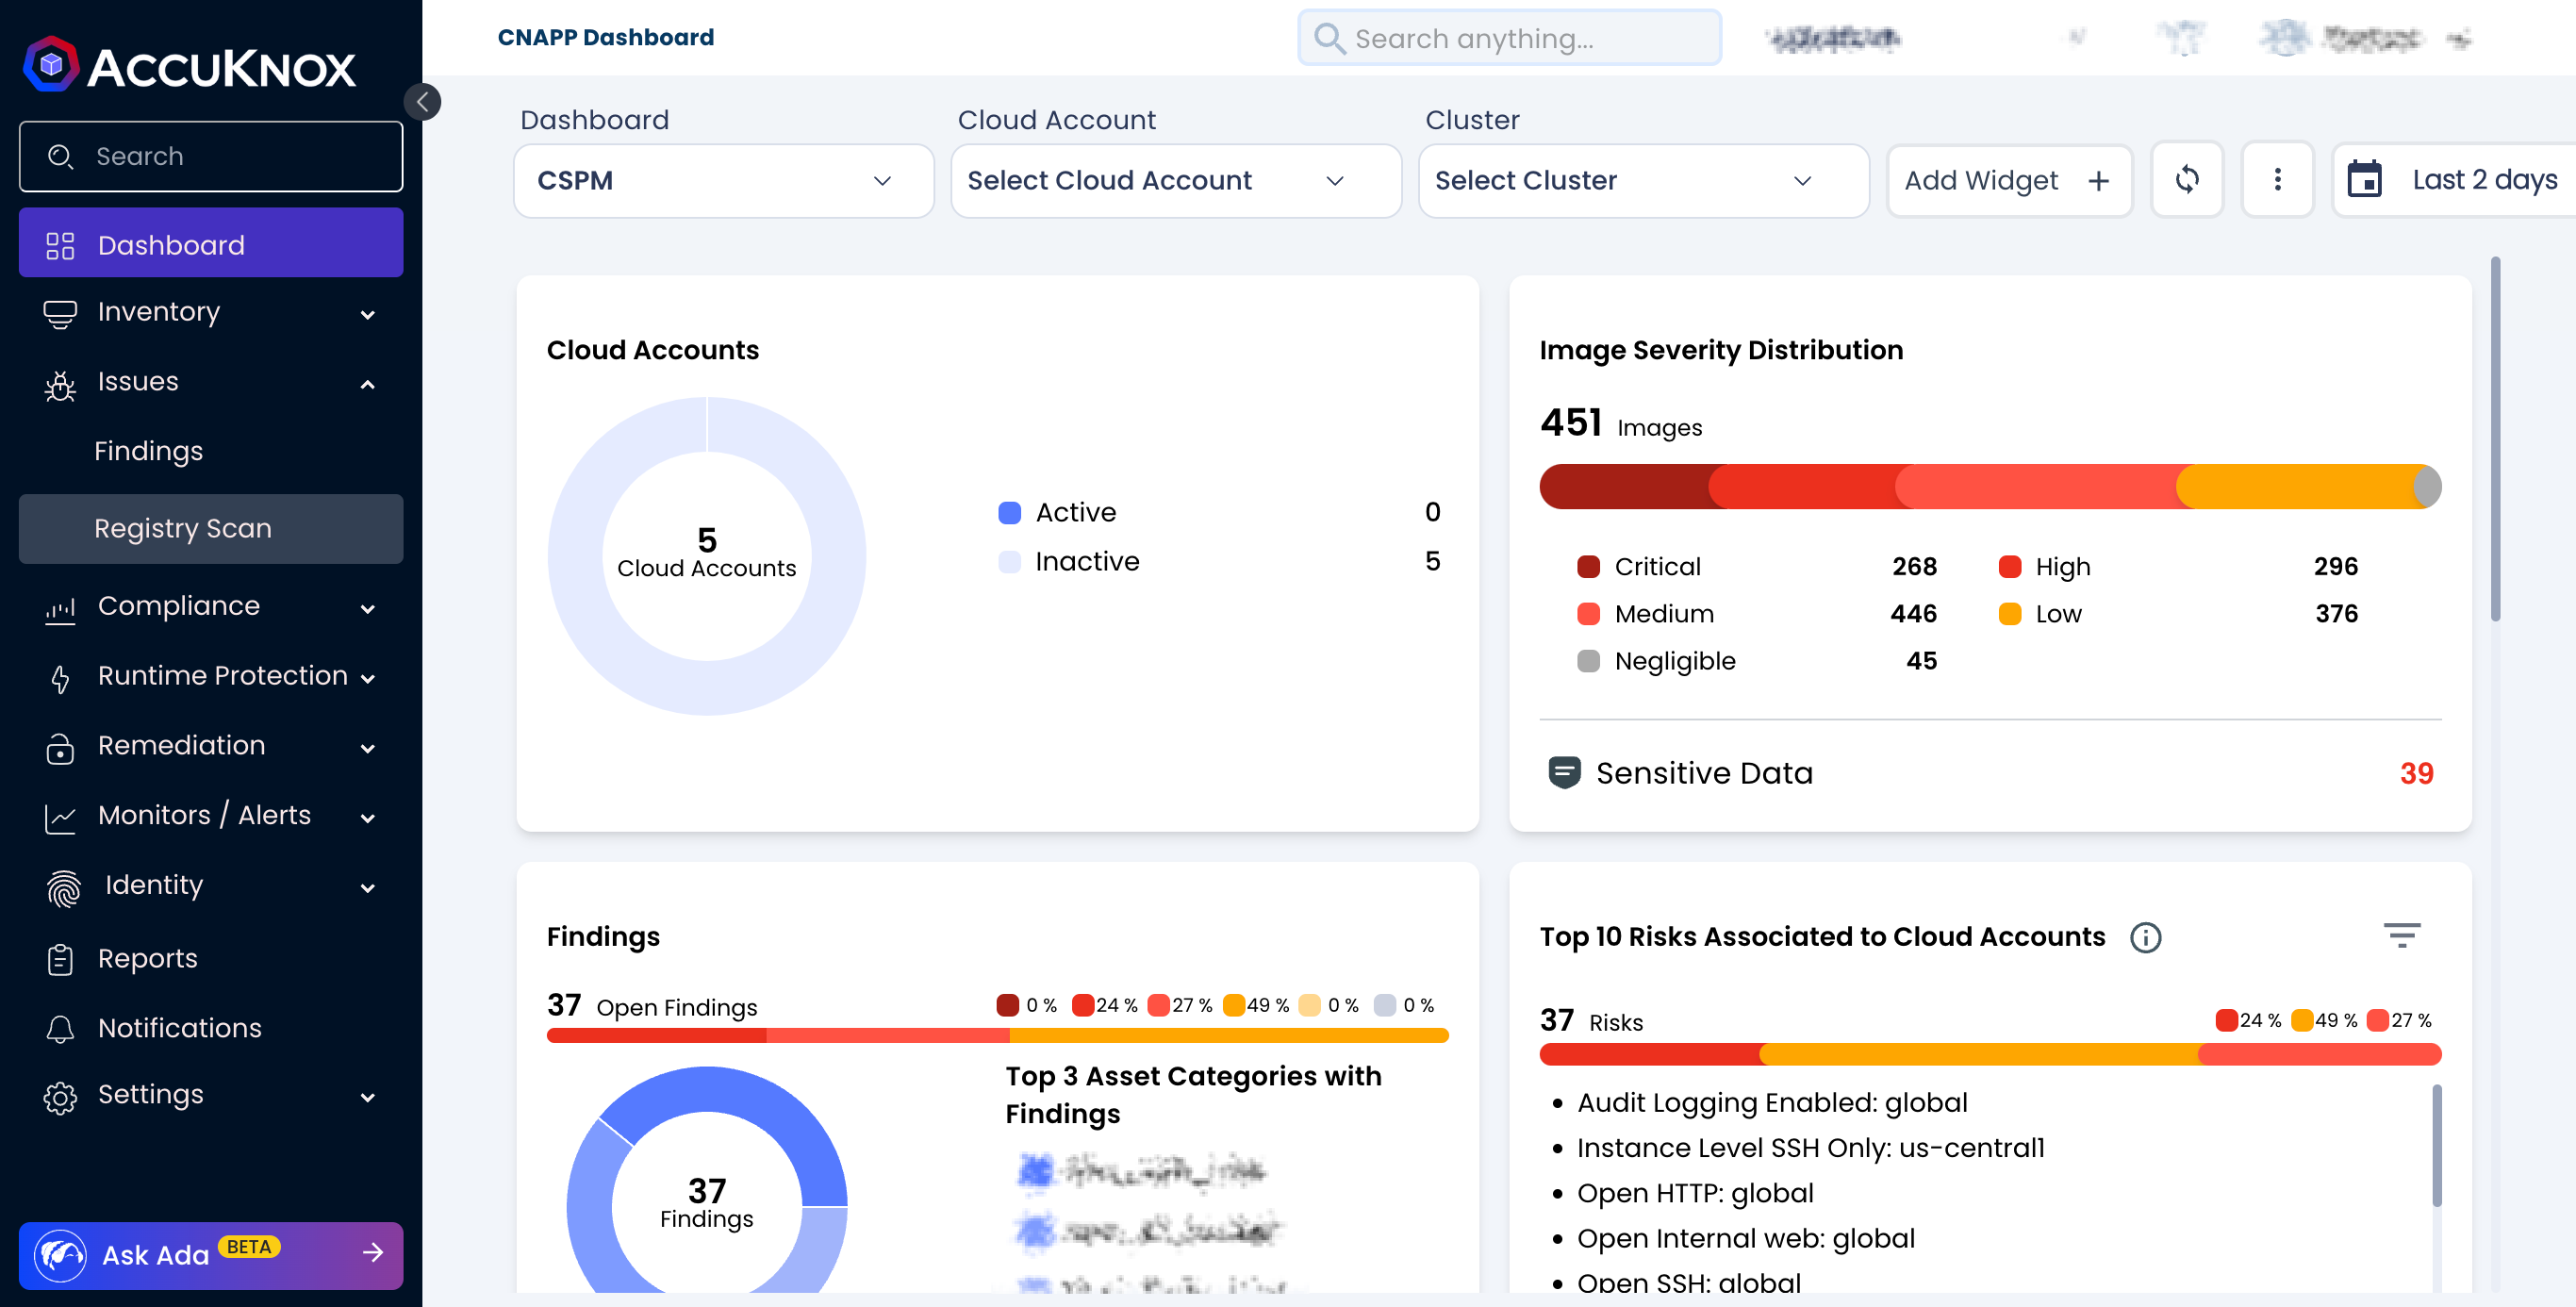Click the Add Widget button
This screenshot has height=1307, width=2576.
(x=2009, y=181)
